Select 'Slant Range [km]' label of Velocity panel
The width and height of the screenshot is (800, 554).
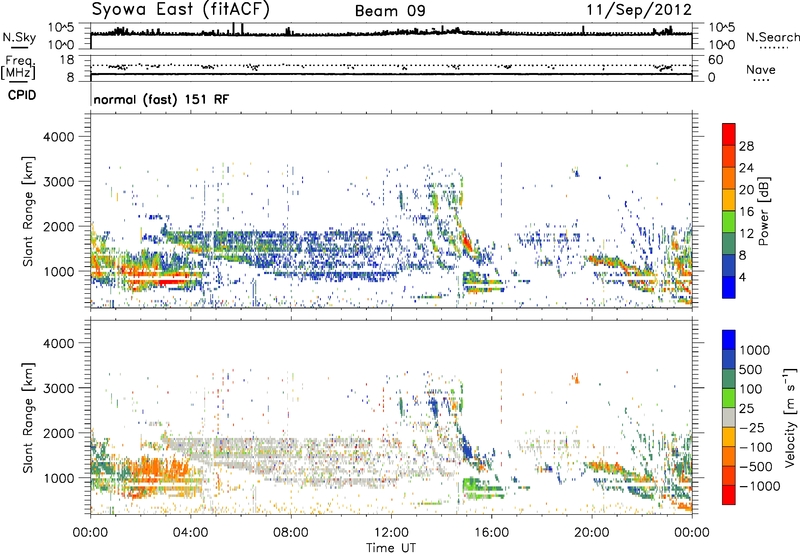tap(28, 418)
